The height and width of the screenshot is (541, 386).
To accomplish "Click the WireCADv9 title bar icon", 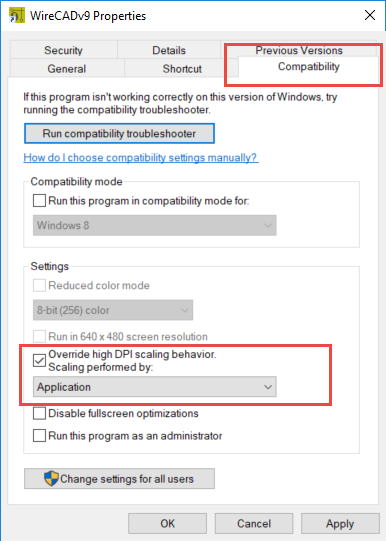I will tap(17, 16).
